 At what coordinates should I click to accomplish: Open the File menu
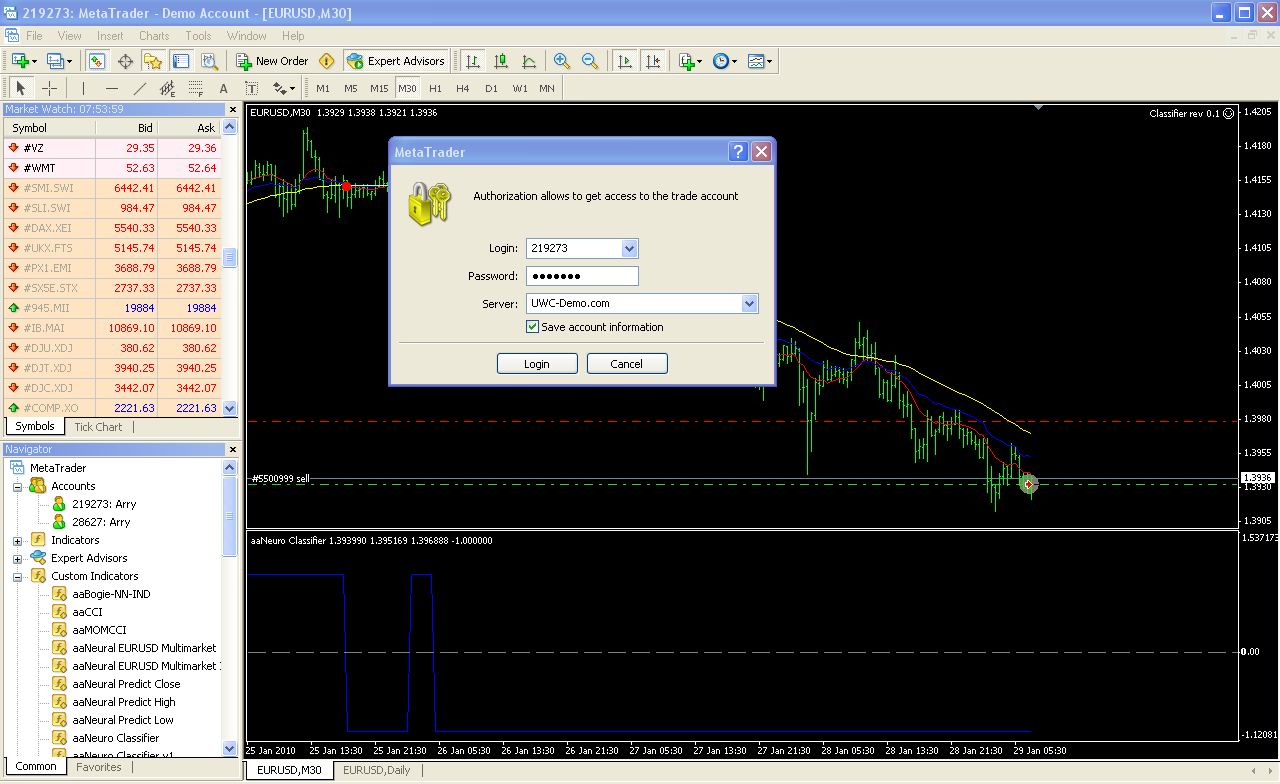[34, 35]
